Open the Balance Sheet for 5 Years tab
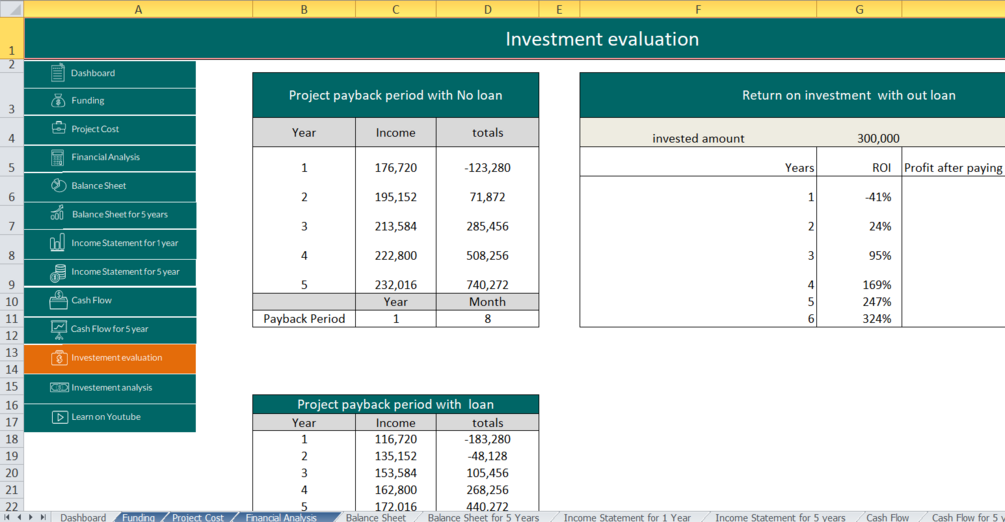Screen dimensions: 1005x522 (483, 517)
